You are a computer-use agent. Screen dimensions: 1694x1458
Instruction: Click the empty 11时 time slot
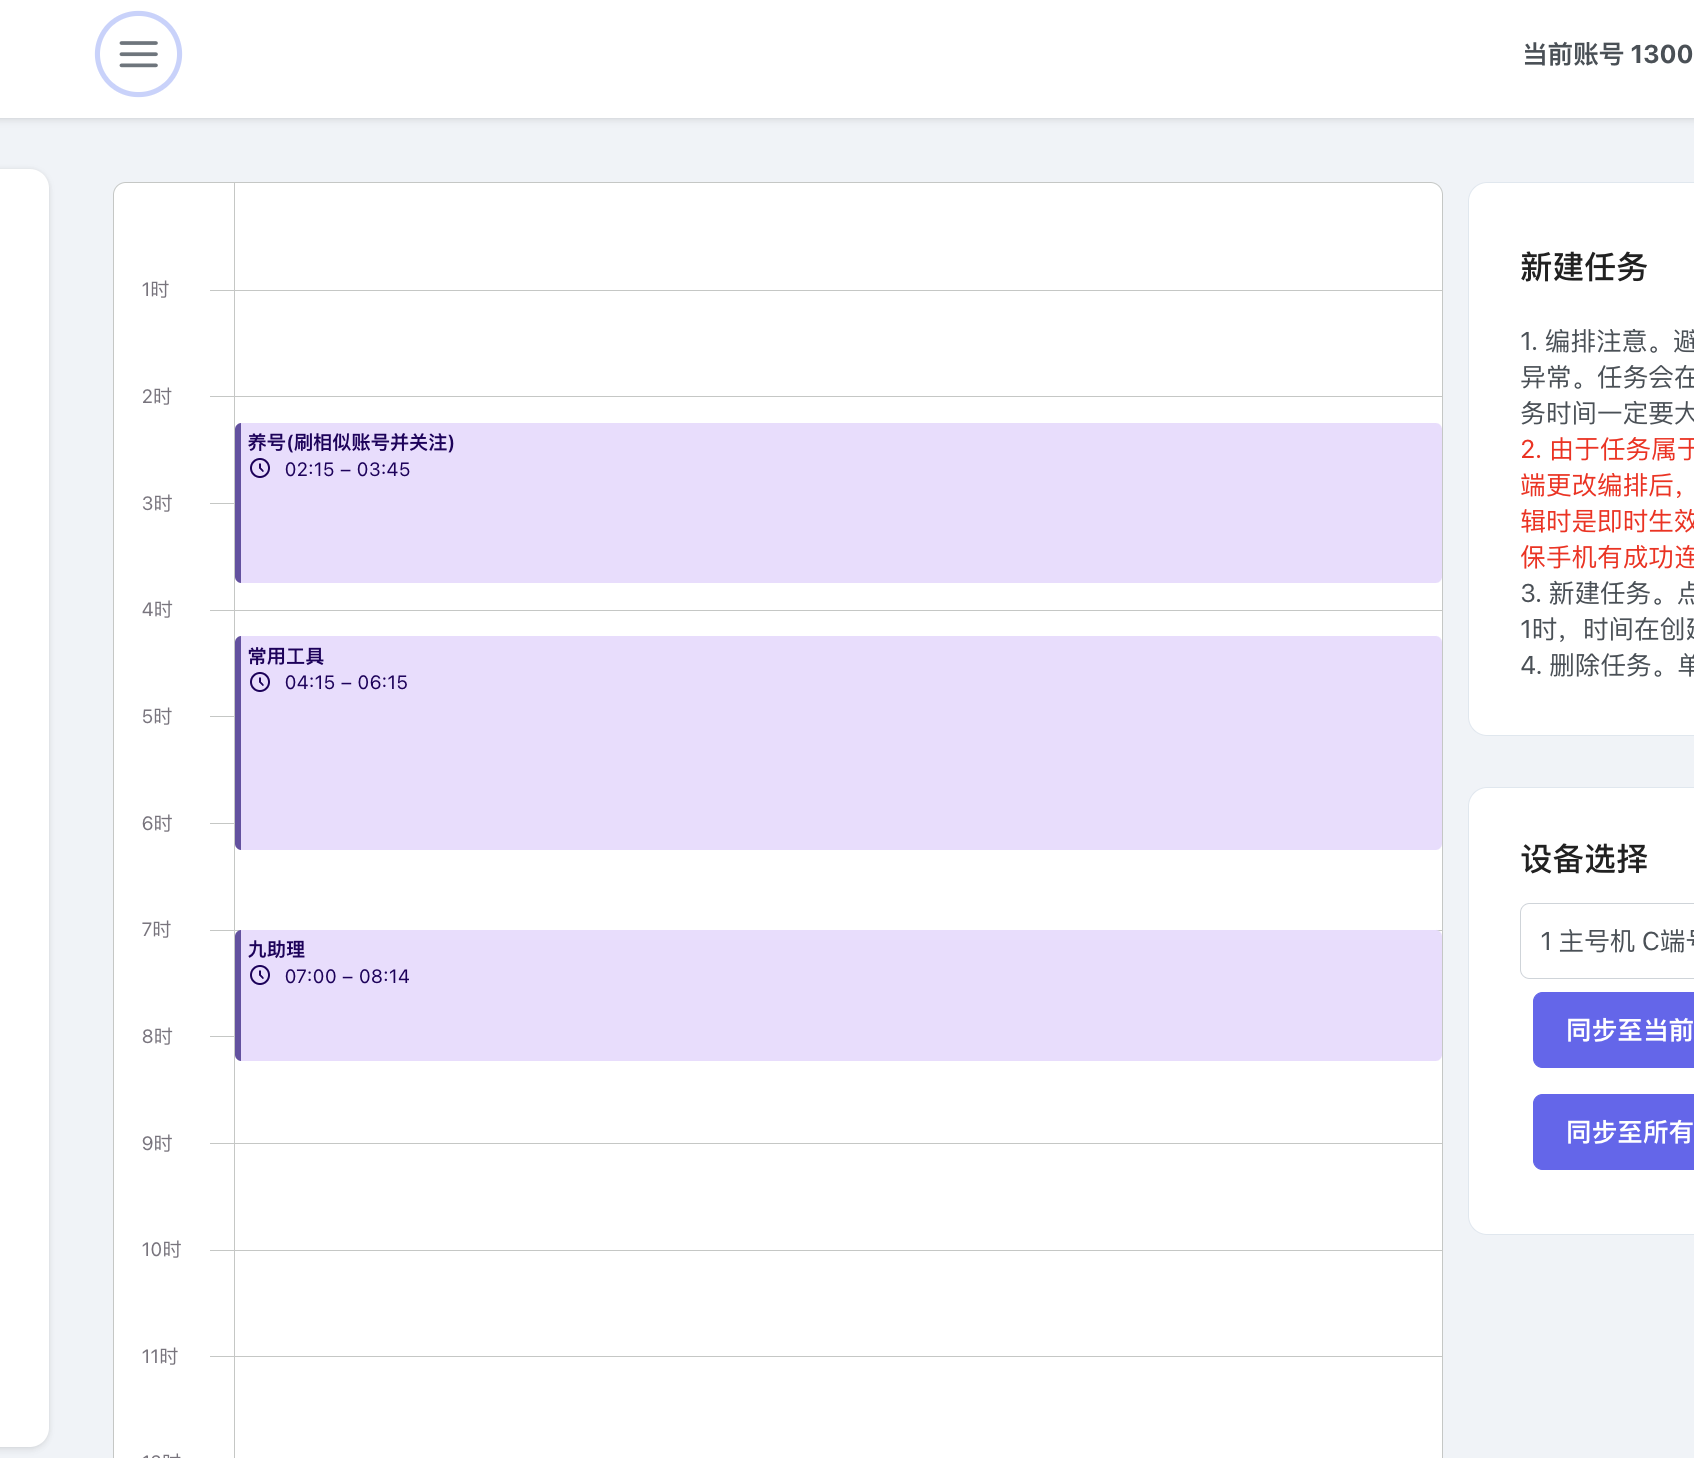coord(838,1407)
